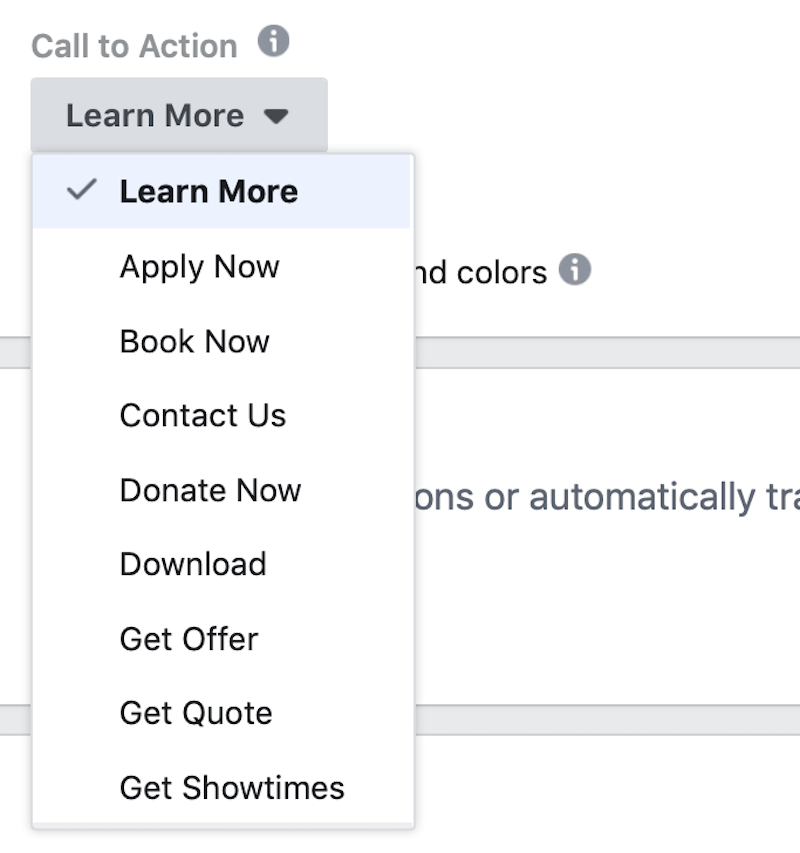800x853 pixels.
Task: Select Contact Us in the dropdown
Action: (x=202, y=415)
